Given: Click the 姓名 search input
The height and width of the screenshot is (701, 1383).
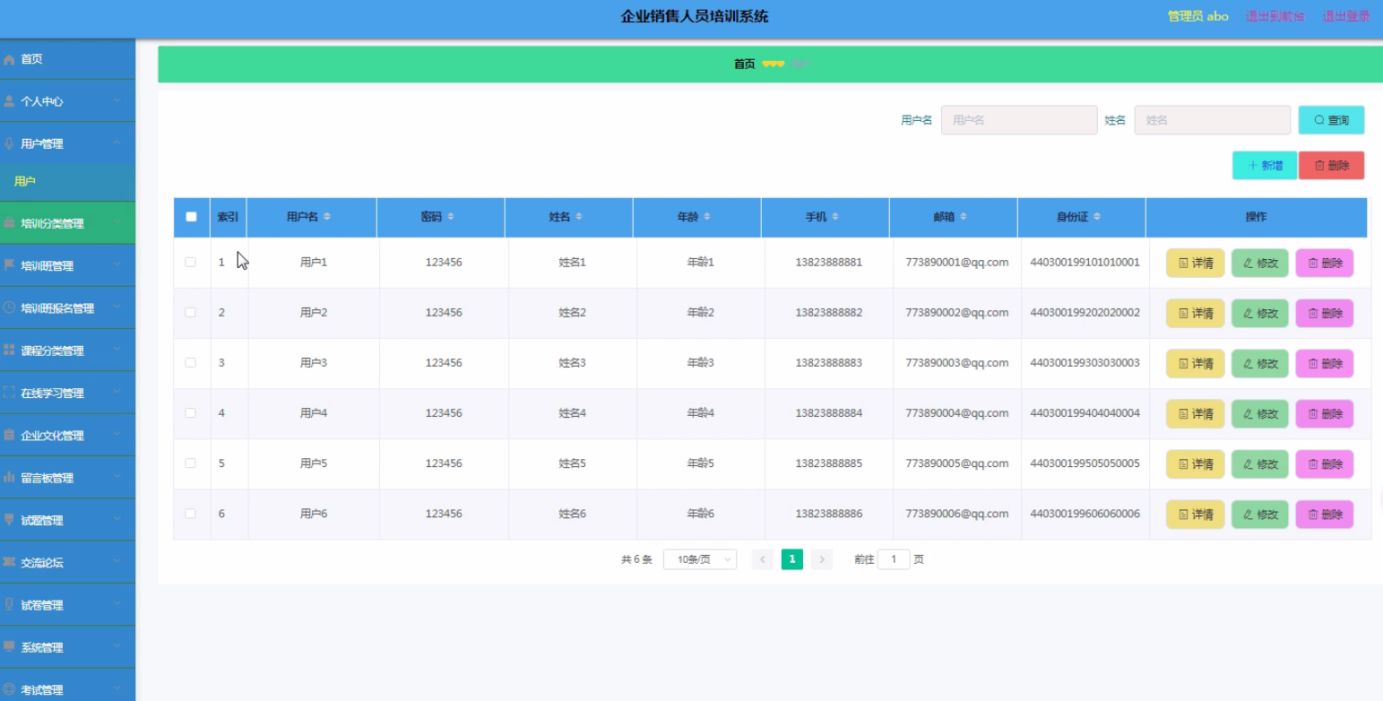Looking at the screenshot, I should coord(1212,120).
